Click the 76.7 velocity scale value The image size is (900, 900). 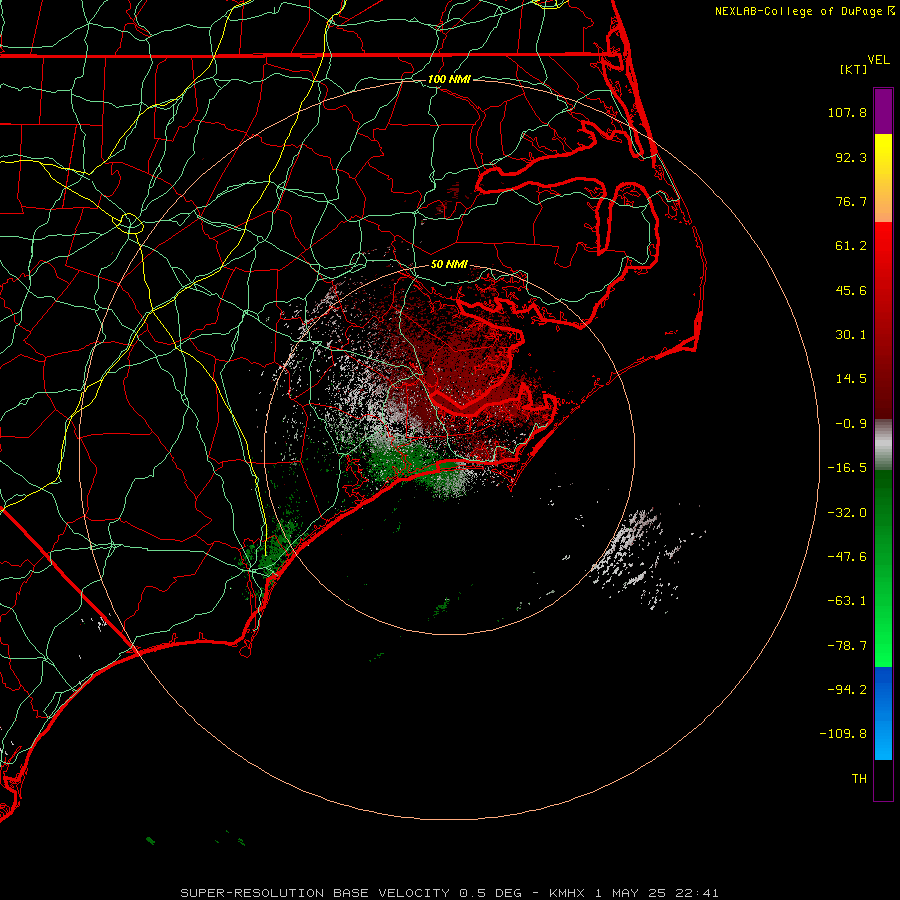tap(851, 201)
